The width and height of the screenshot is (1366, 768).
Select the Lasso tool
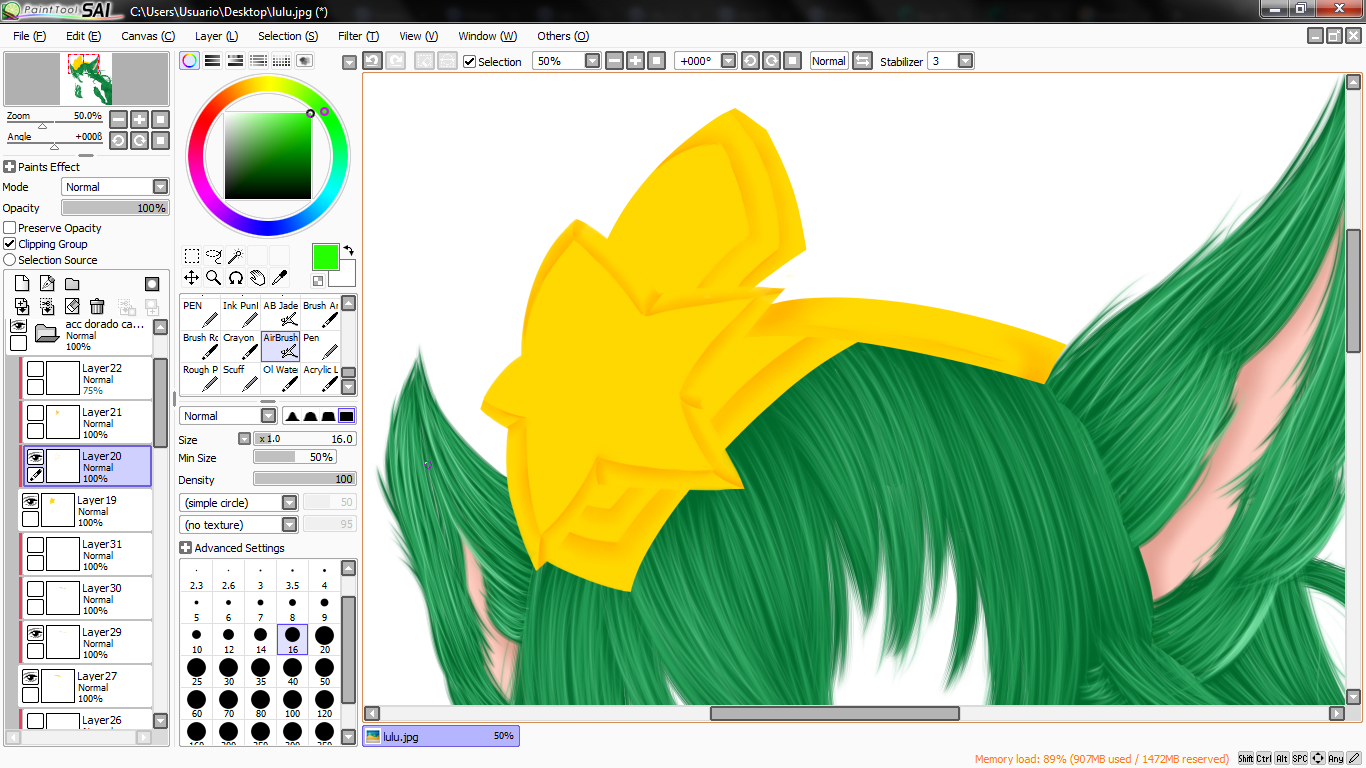pyautogui.click(x=213, y=256)
